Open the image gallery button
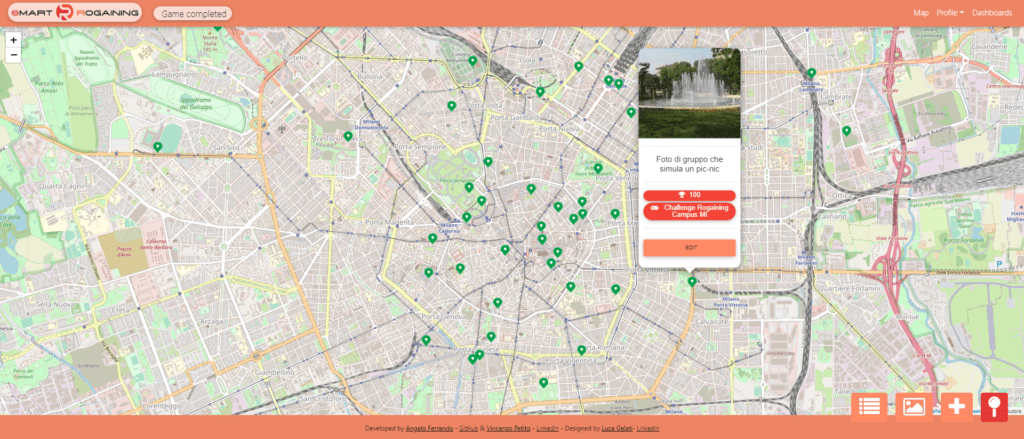 (x=914, y=406)
